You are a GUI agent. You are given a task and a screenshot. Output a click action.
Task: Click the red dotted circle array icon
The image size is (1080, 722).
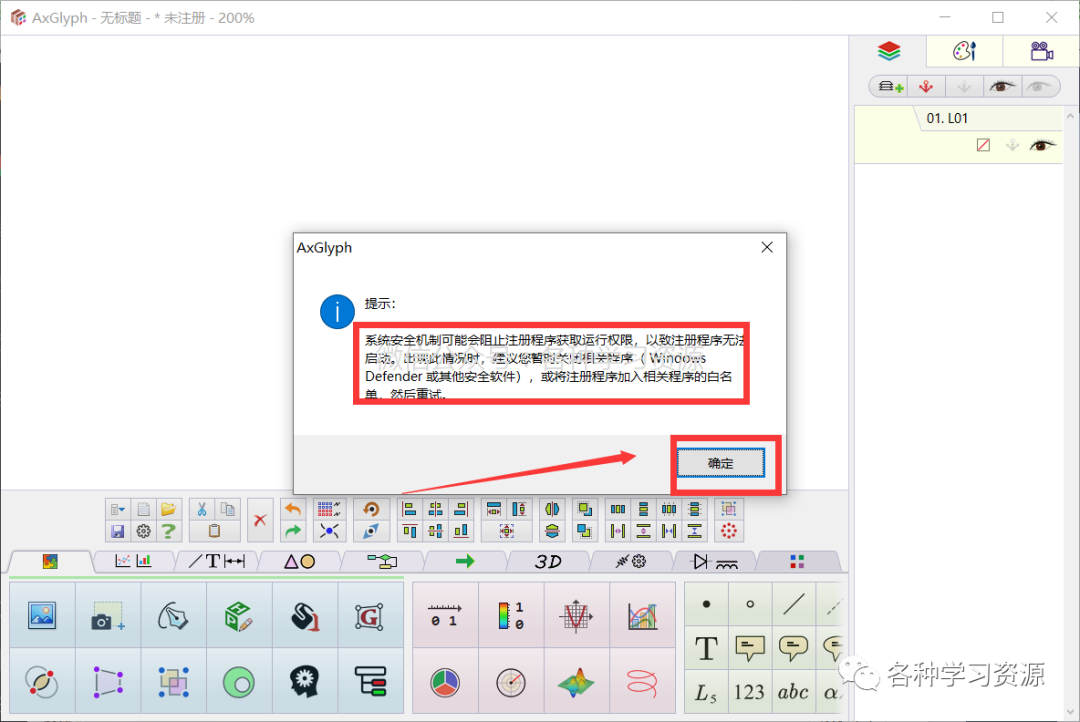(x=729, y=531)
